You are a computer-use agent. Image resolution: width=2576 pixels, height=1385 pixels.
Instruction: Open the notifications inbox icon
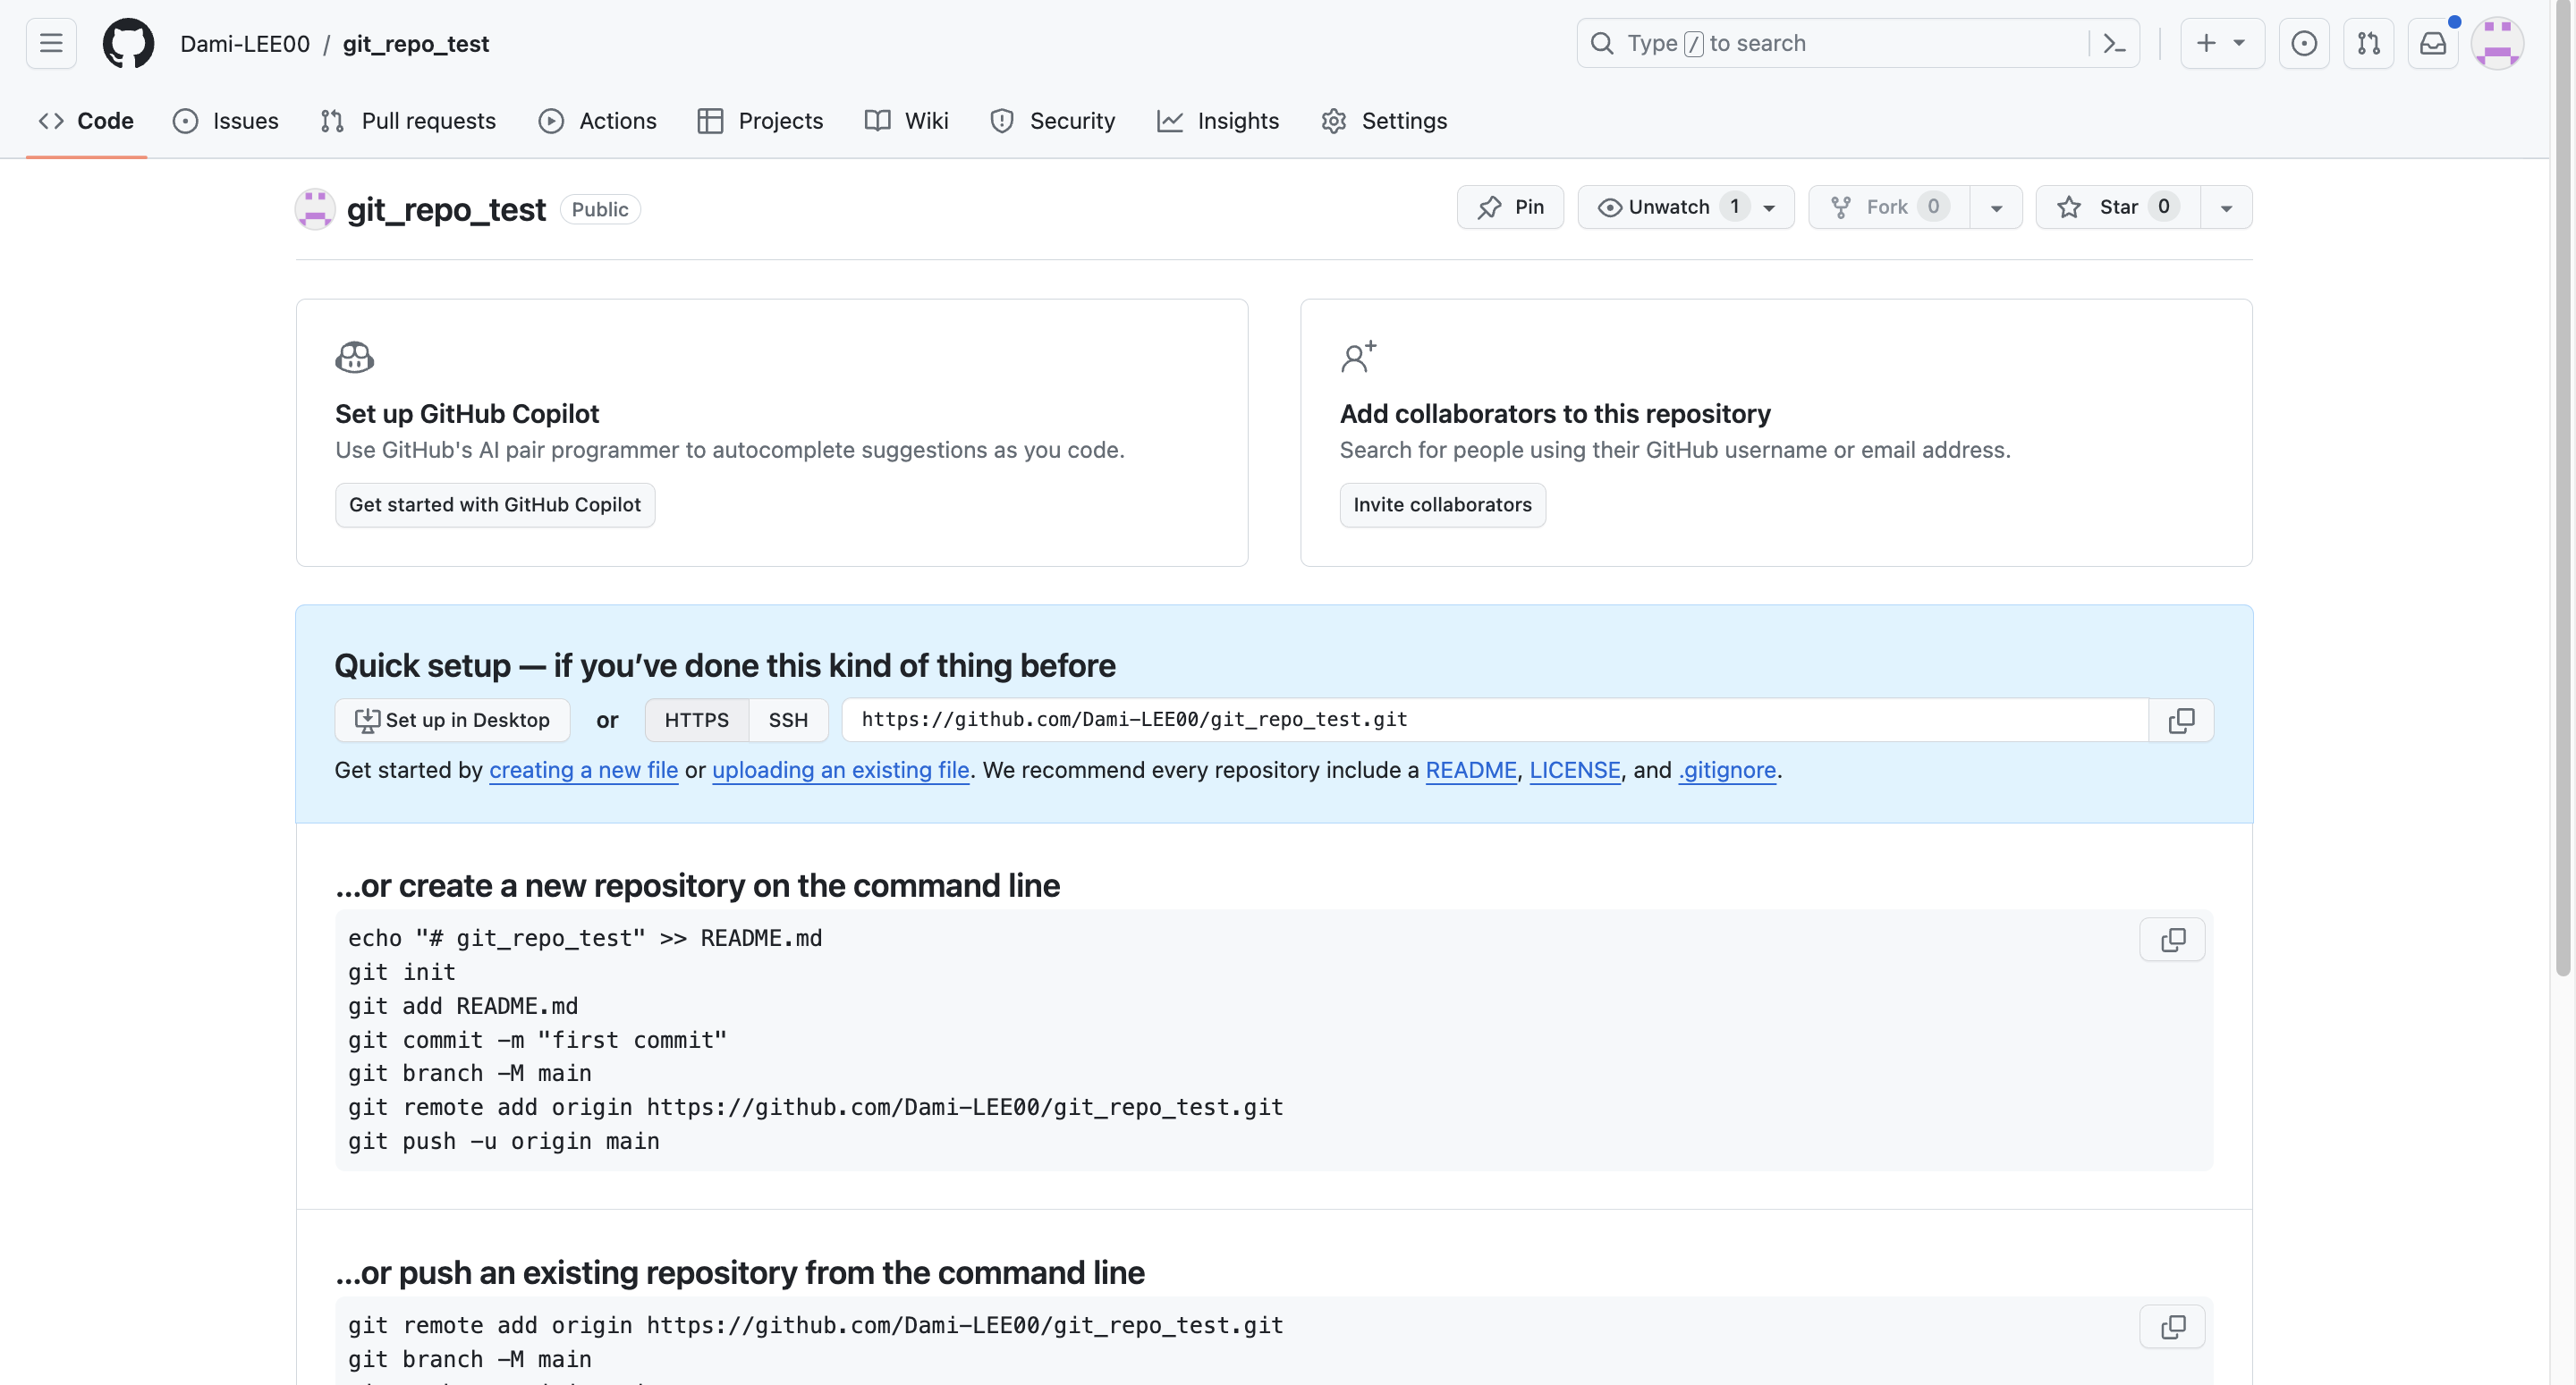[x=2433, y=43]
